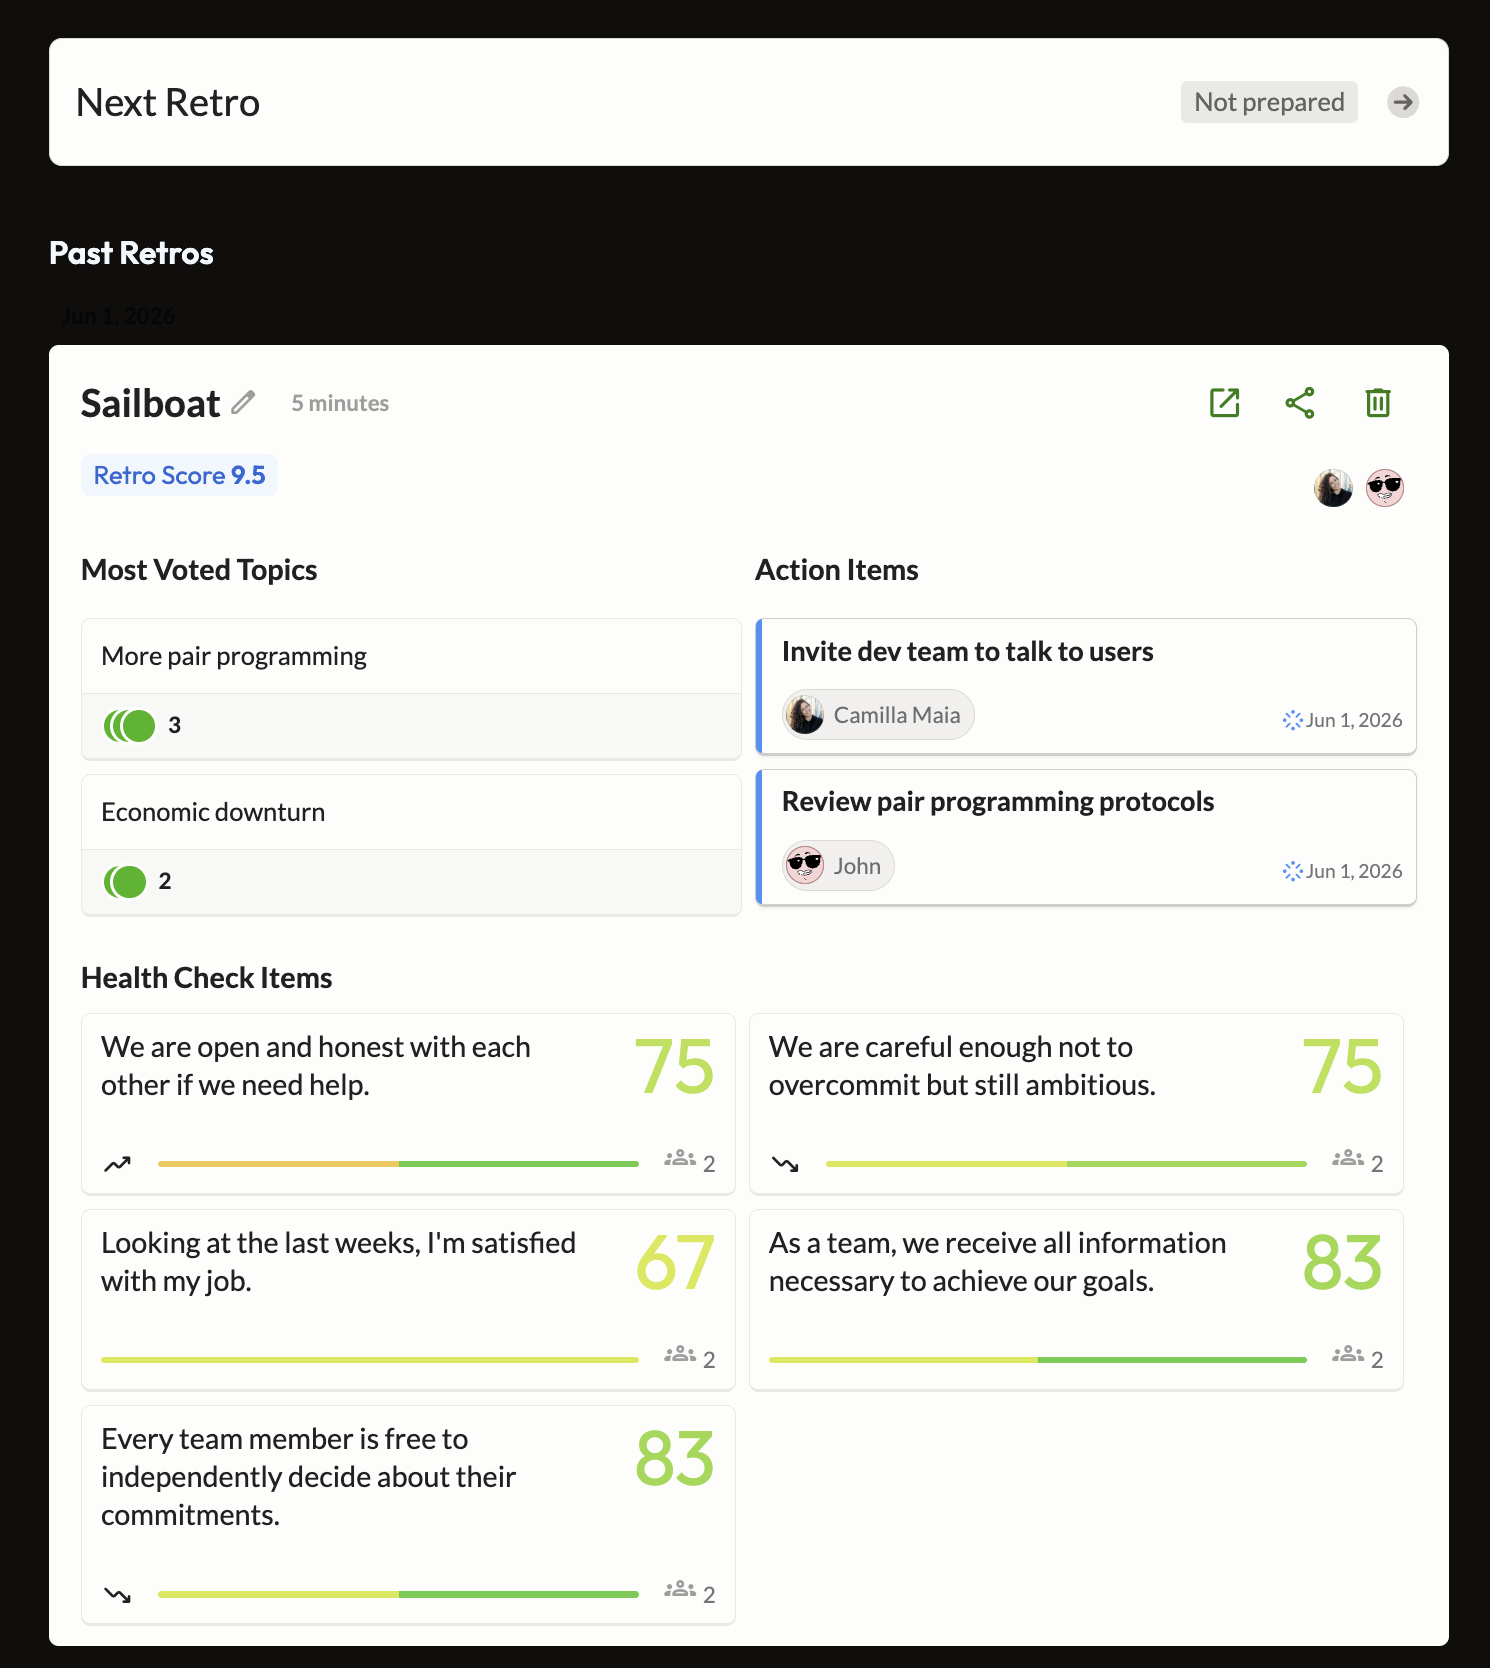Edit the Sailboat retro name pencil icon
Image resolution: width=1490 pixels, height=1668 pixels.
click(x=243, y=402)
